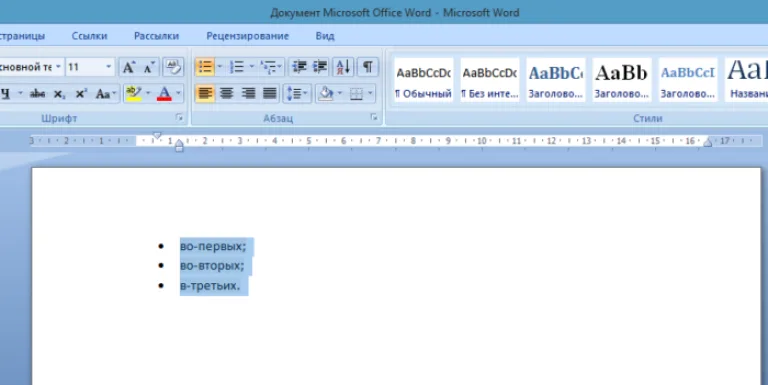Click the text во-вторых;
This screenshot has height=385, width=768.
[212, 265]
